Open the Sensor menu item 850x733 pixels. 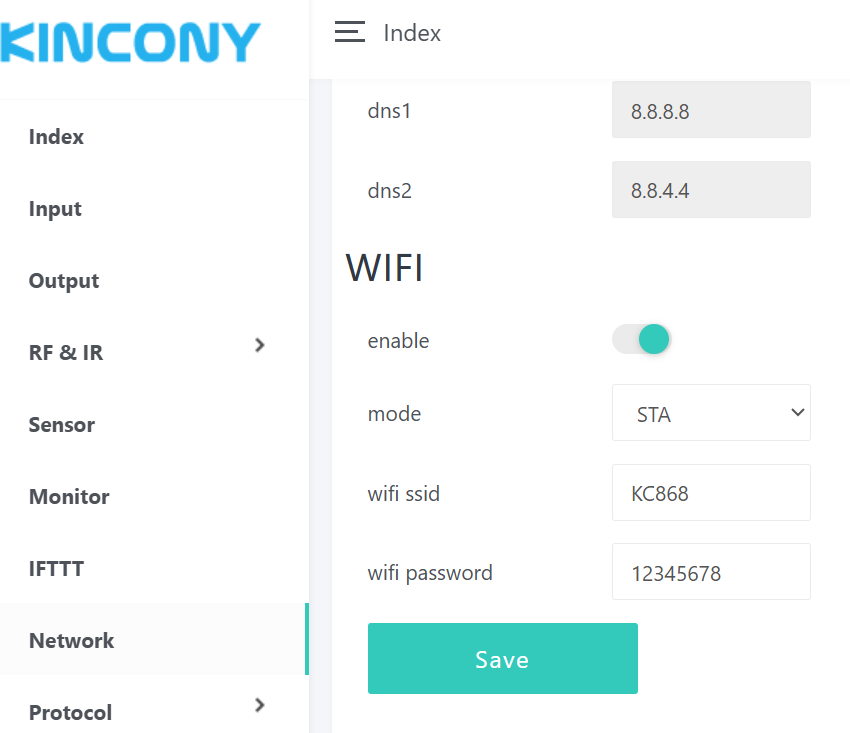62,425
